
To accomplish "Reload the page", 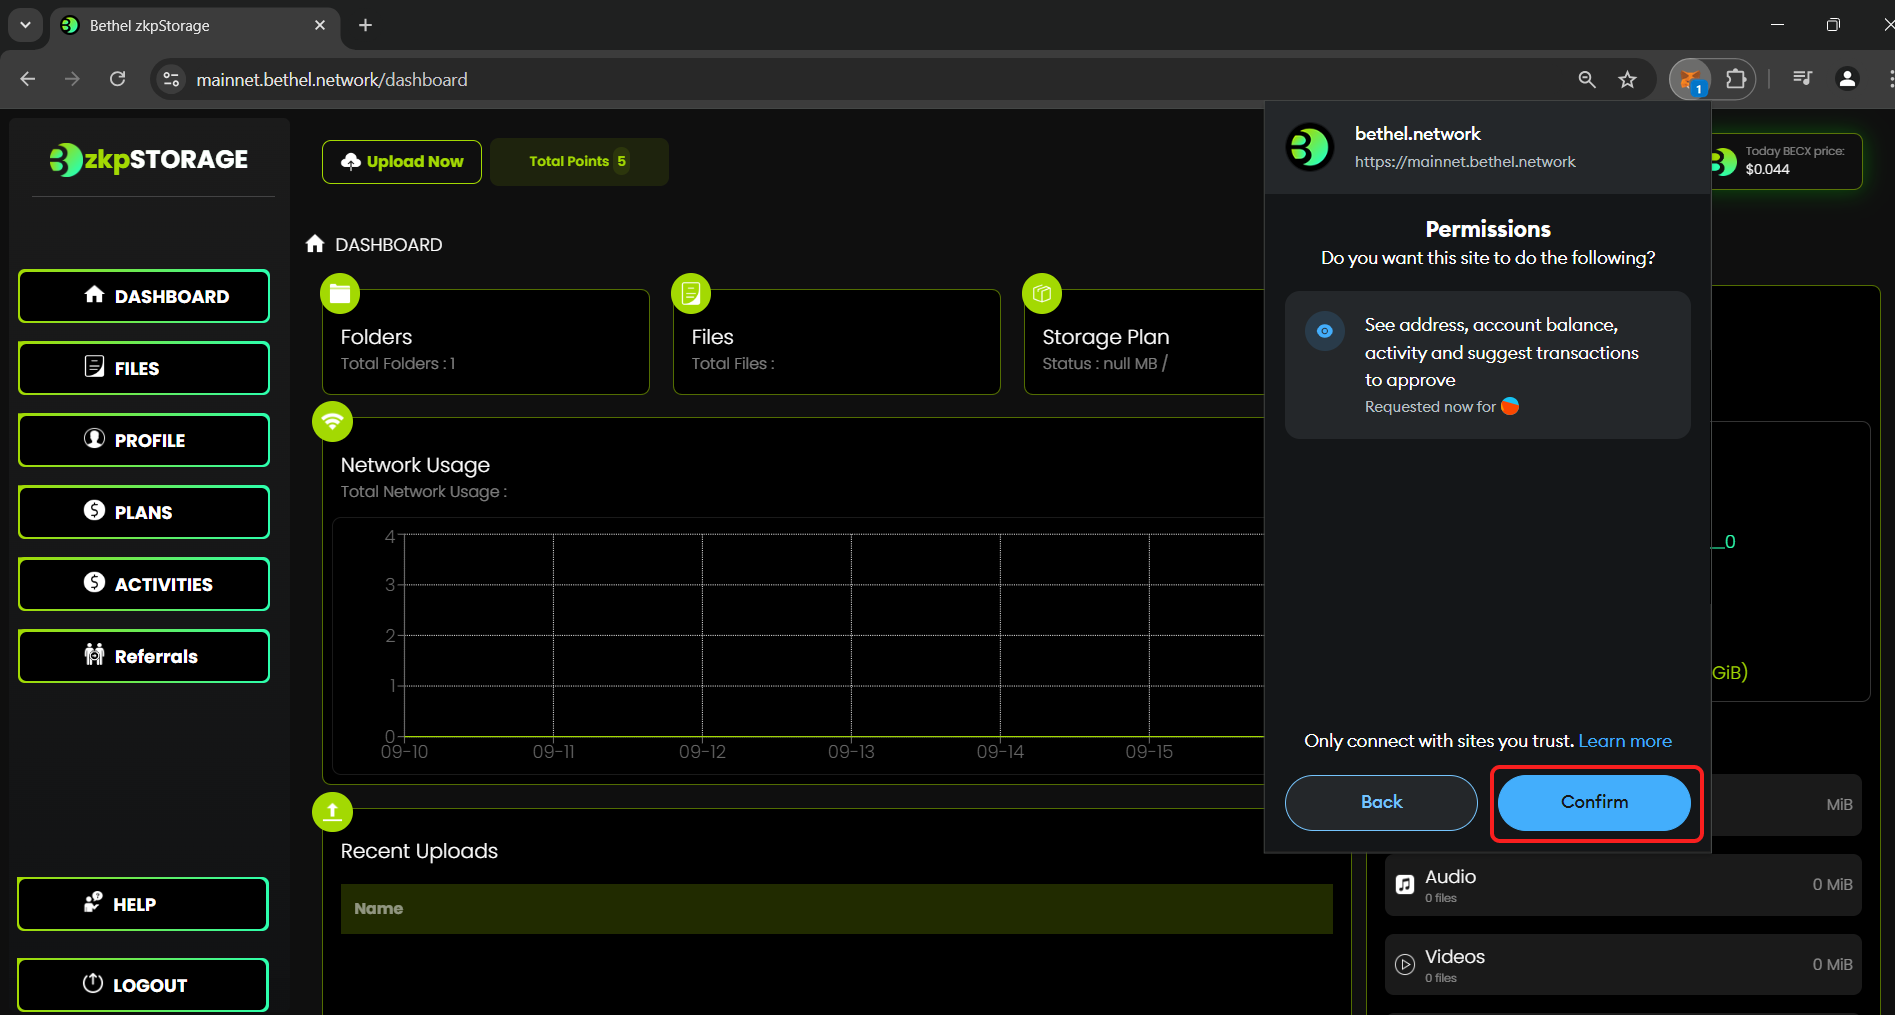I will click(x=117, y=79).
